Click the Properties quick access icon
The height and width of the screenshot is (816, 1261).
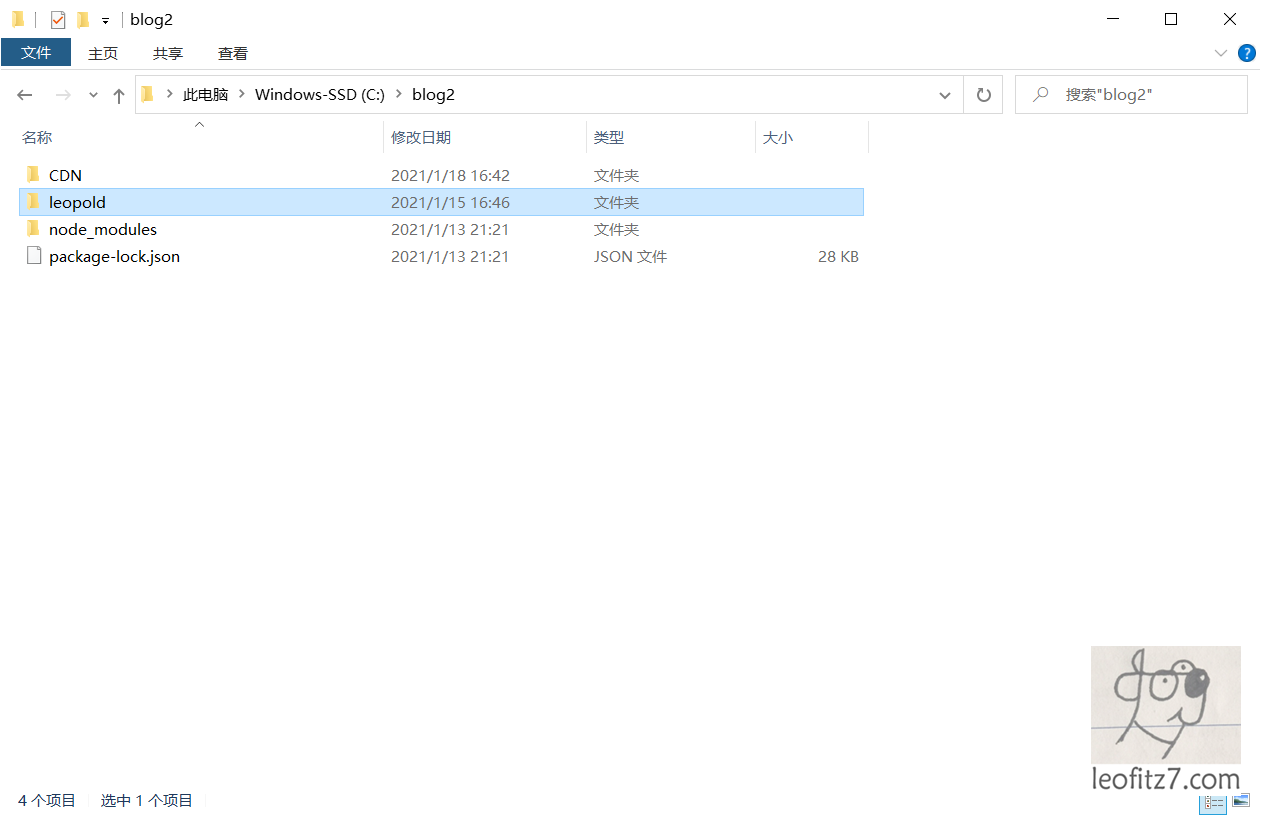tap(58, 20)
